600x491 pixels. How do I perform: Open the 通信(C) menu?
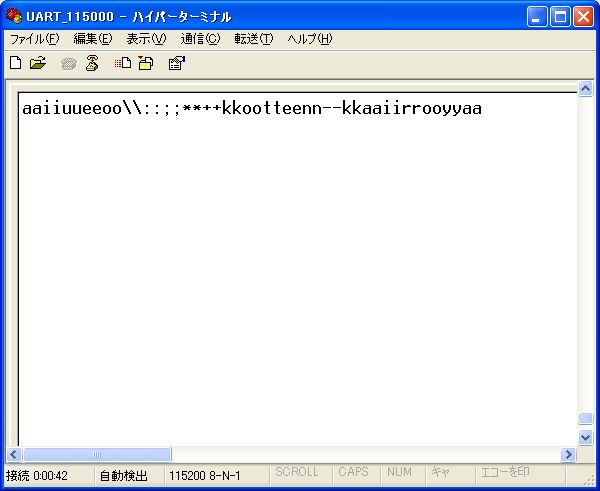coord(200,39)
